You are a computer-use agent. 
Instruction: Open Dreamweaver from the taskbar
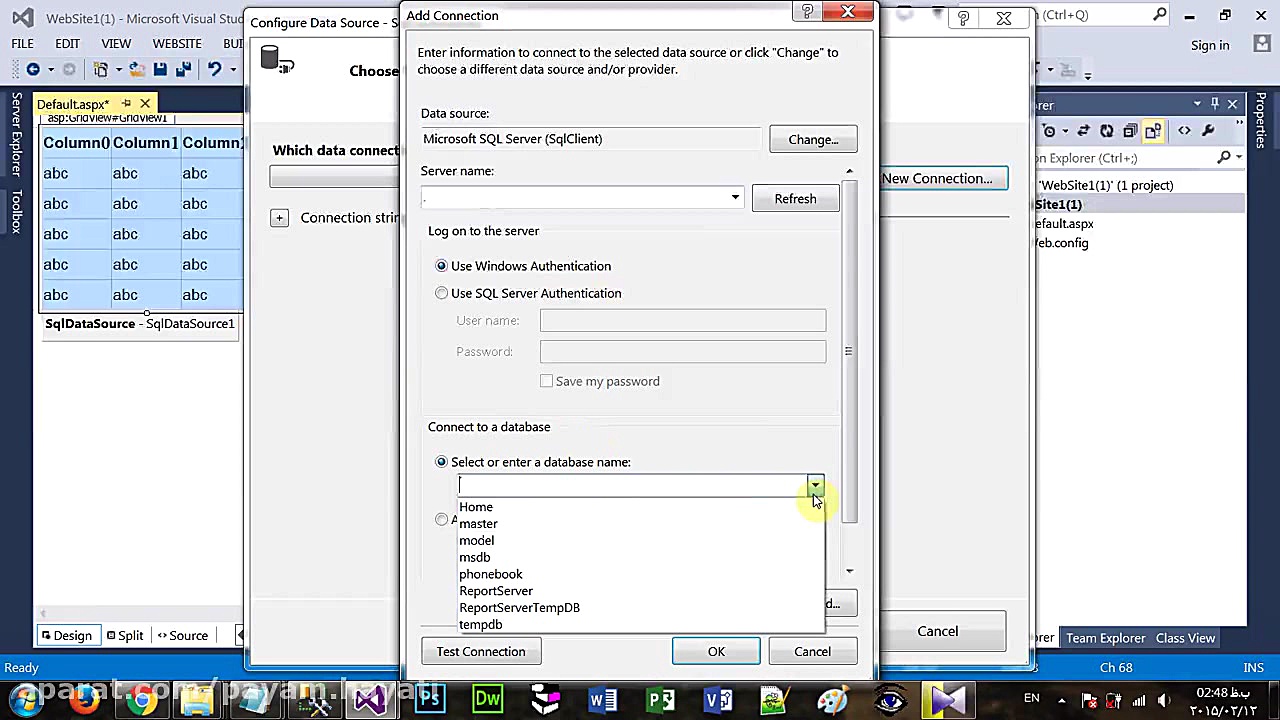[x=487, y=698]
